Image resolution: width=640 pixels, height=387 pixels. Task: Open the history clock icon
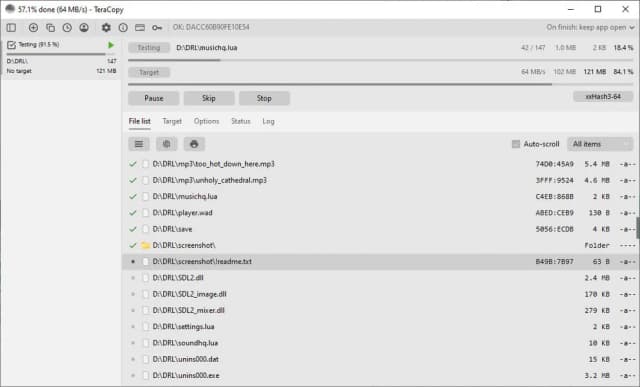67,27
